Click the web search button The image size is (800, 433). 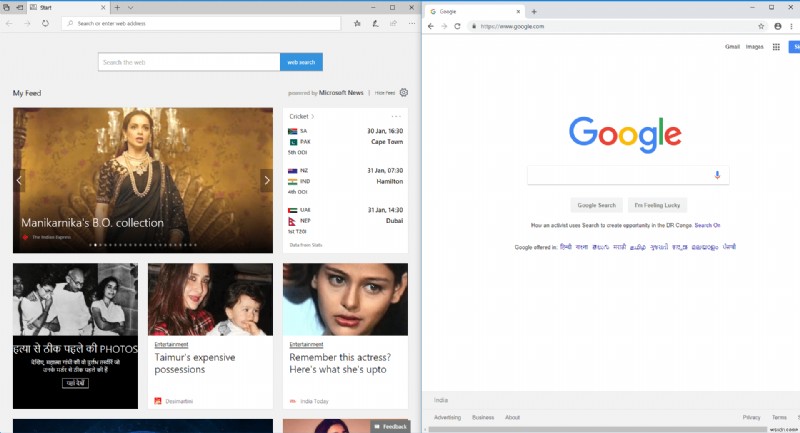(x=301, y=62)
